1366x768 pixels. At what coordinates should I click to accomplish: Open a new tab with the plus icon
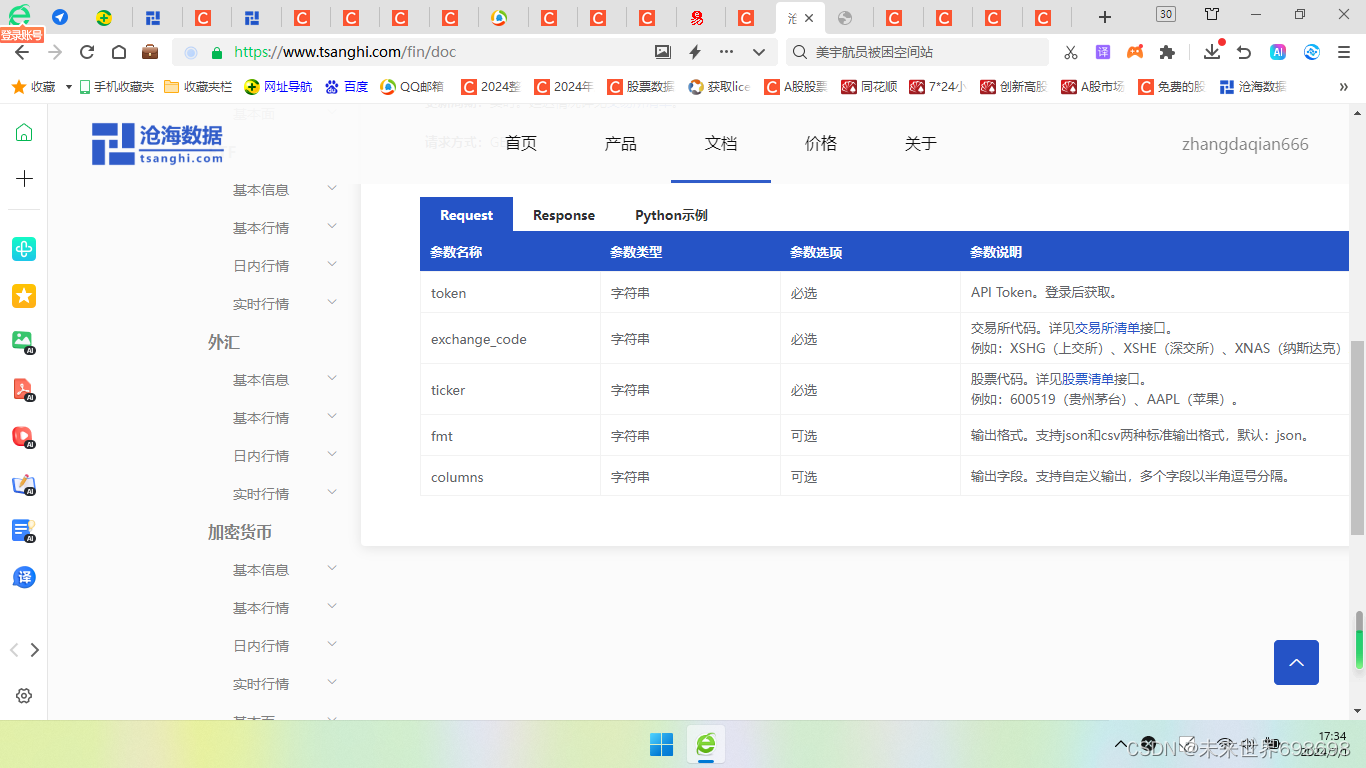click(x=1105, y=17)
